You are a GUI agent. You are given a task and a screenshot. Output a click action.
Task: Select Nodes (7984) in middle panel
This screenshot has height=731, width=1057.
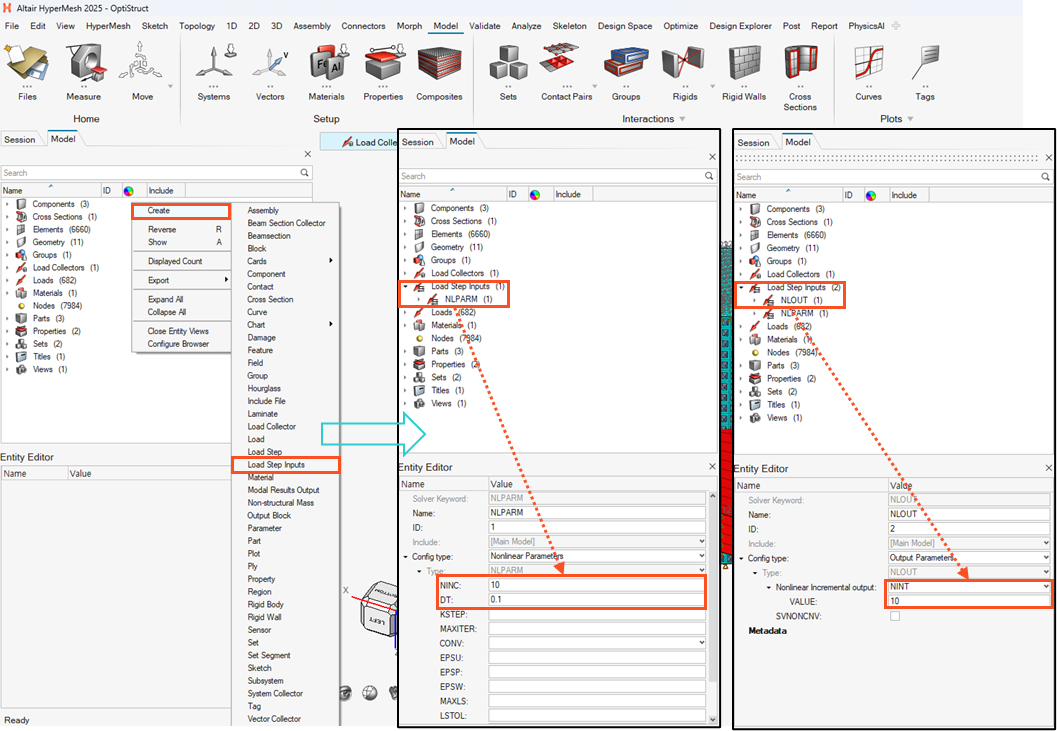[x=457, y=338]
